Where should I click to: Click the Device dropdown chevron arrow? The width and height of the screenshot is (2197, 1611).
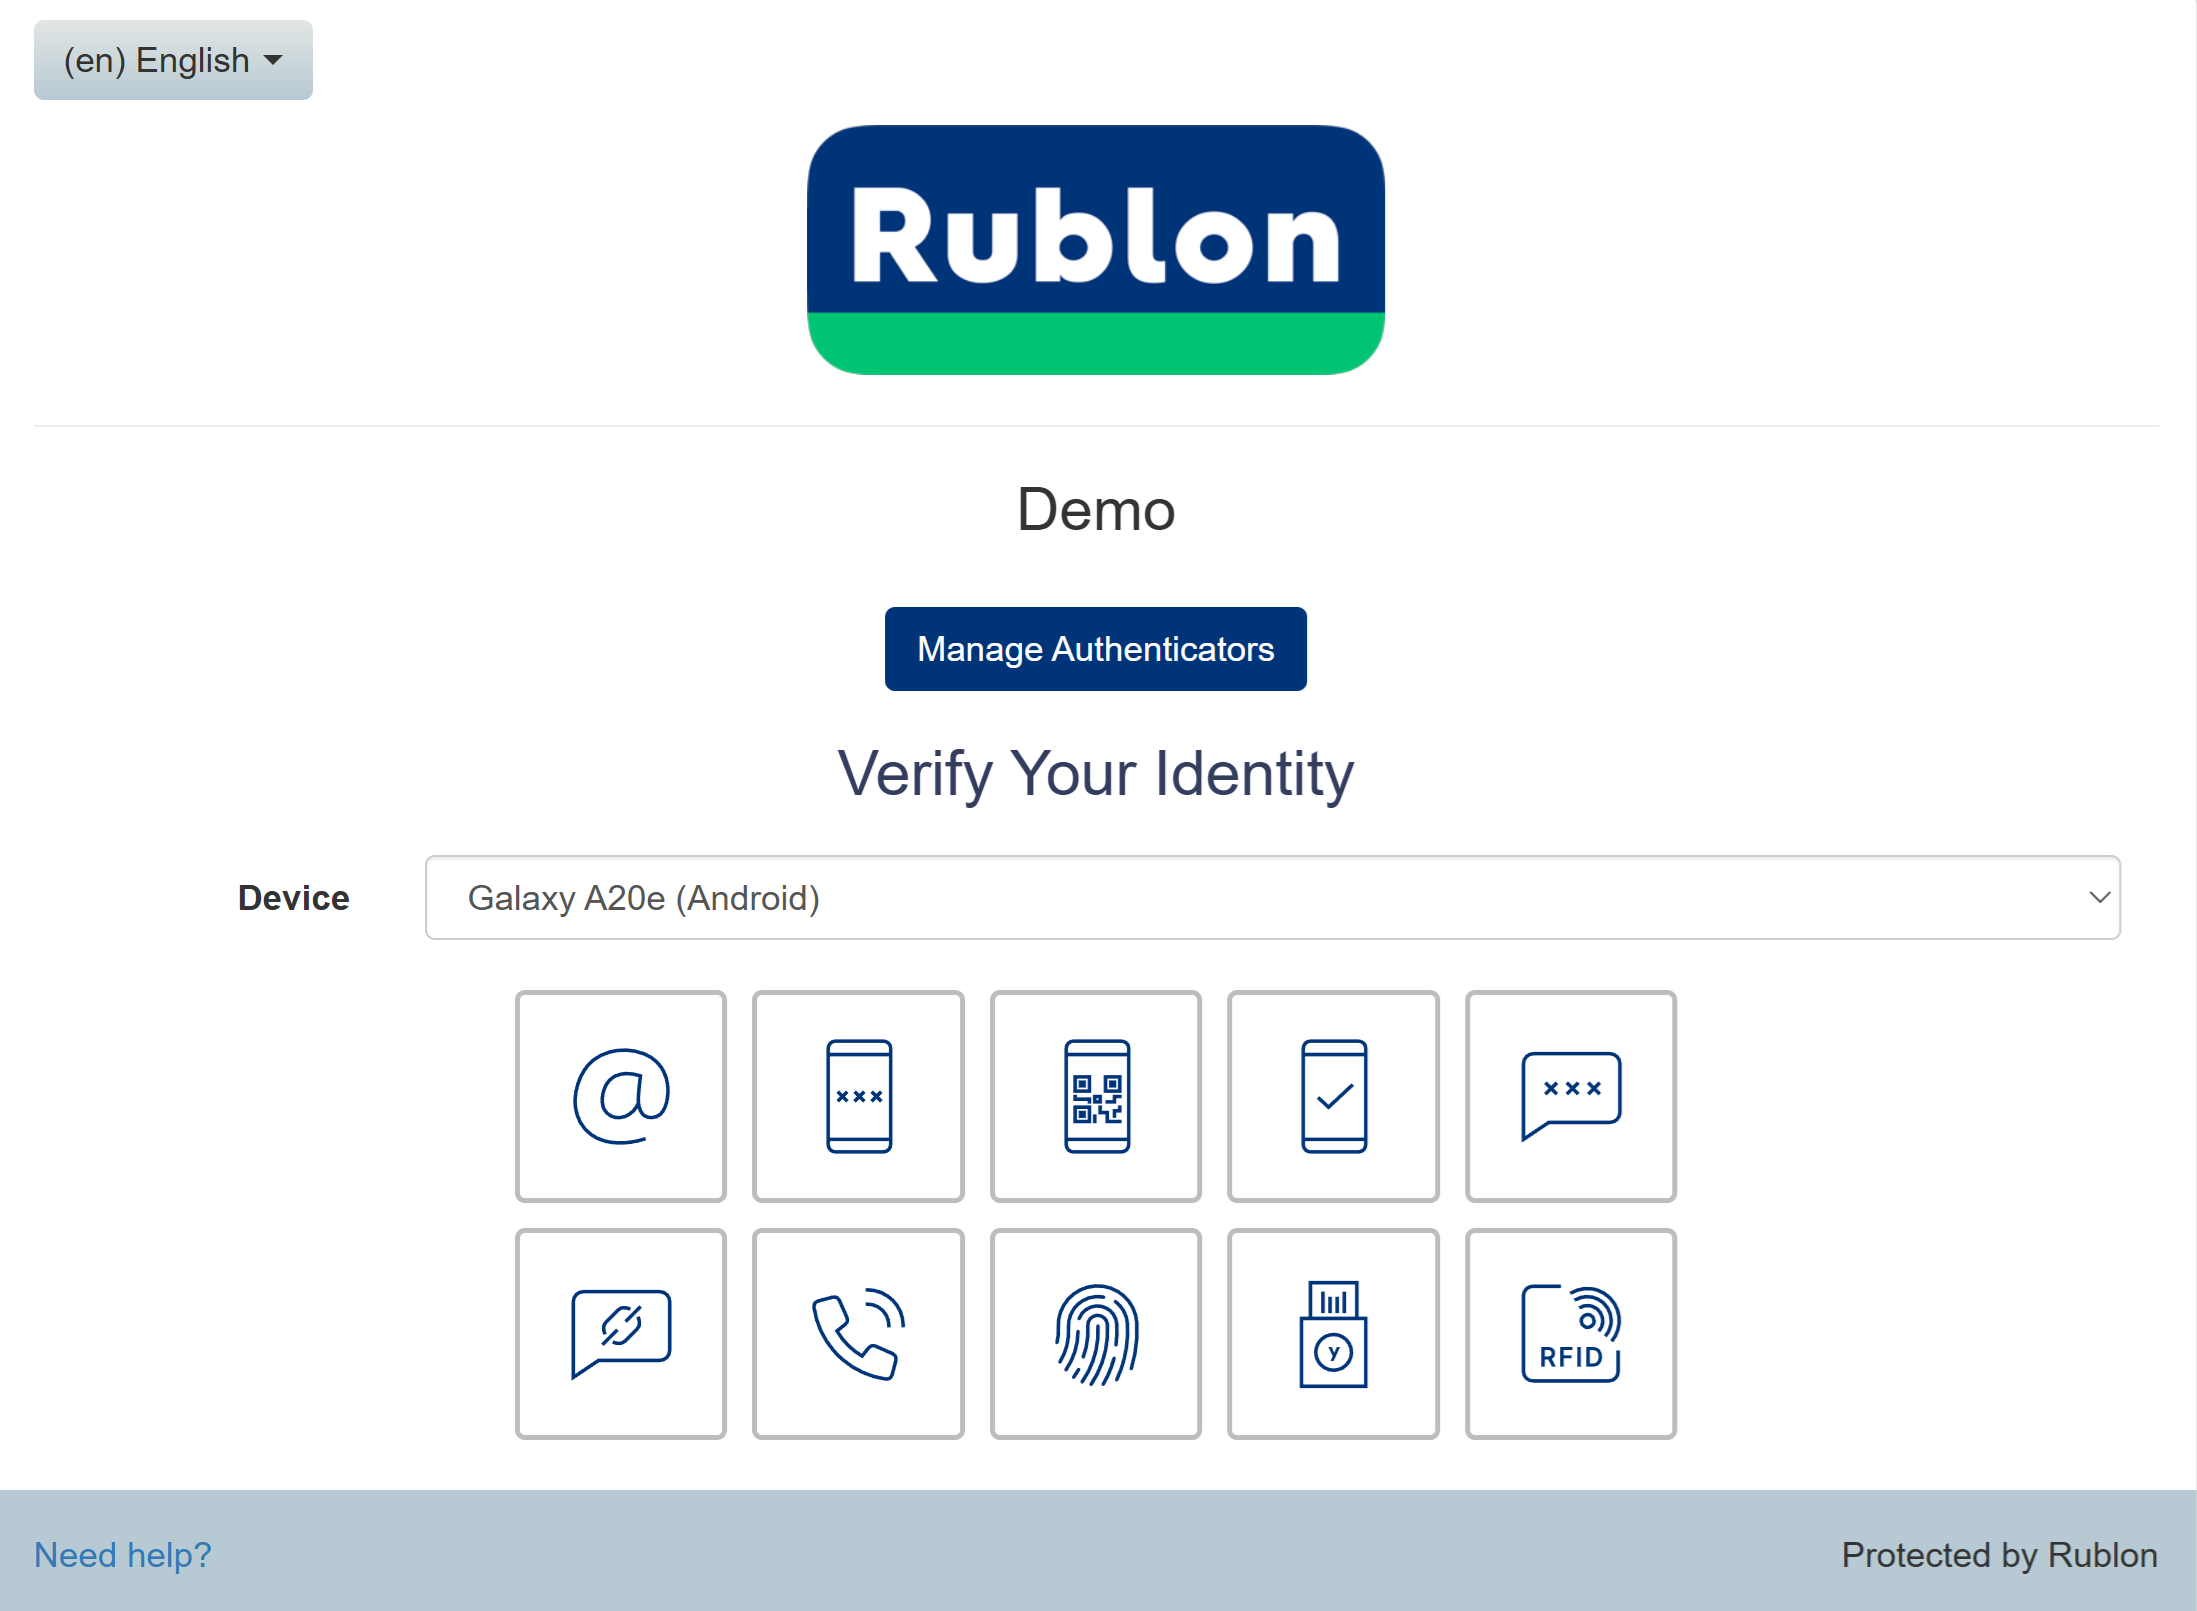tap(2099, 897)
